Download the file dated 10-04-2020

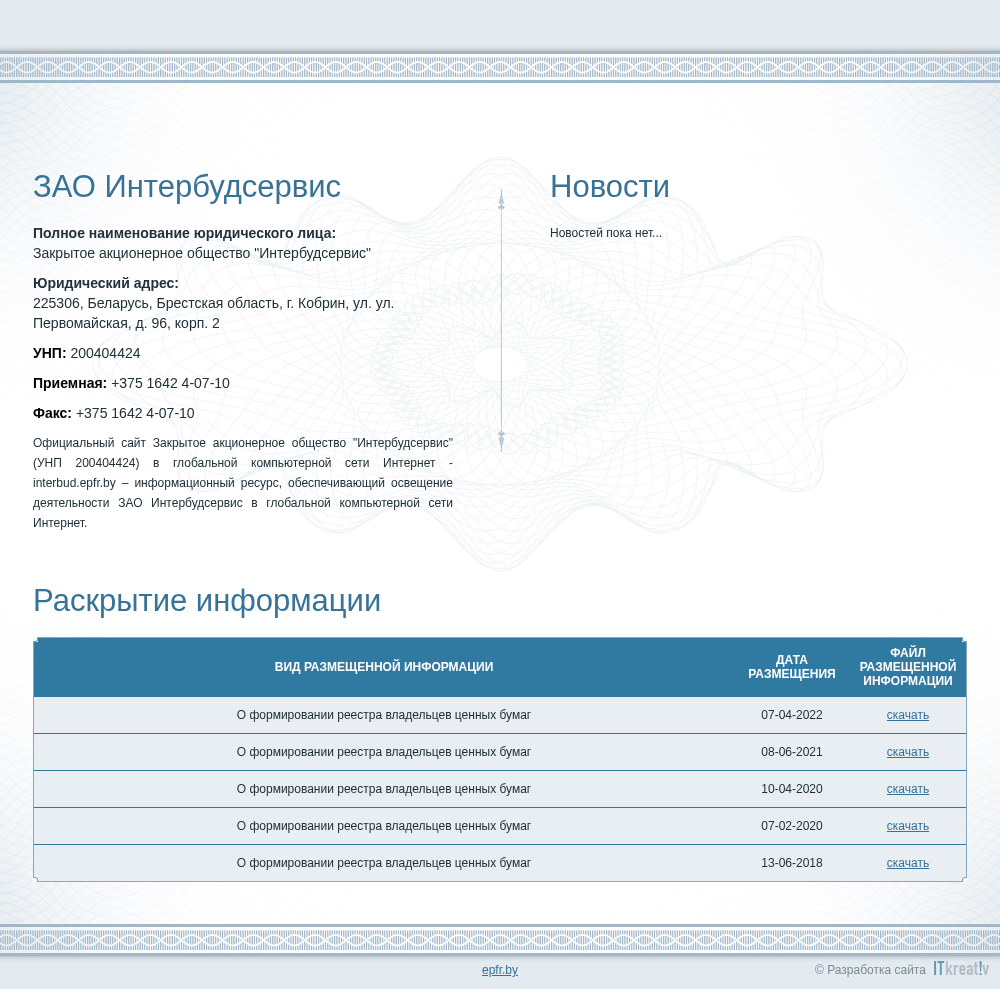tap(907, 789)
